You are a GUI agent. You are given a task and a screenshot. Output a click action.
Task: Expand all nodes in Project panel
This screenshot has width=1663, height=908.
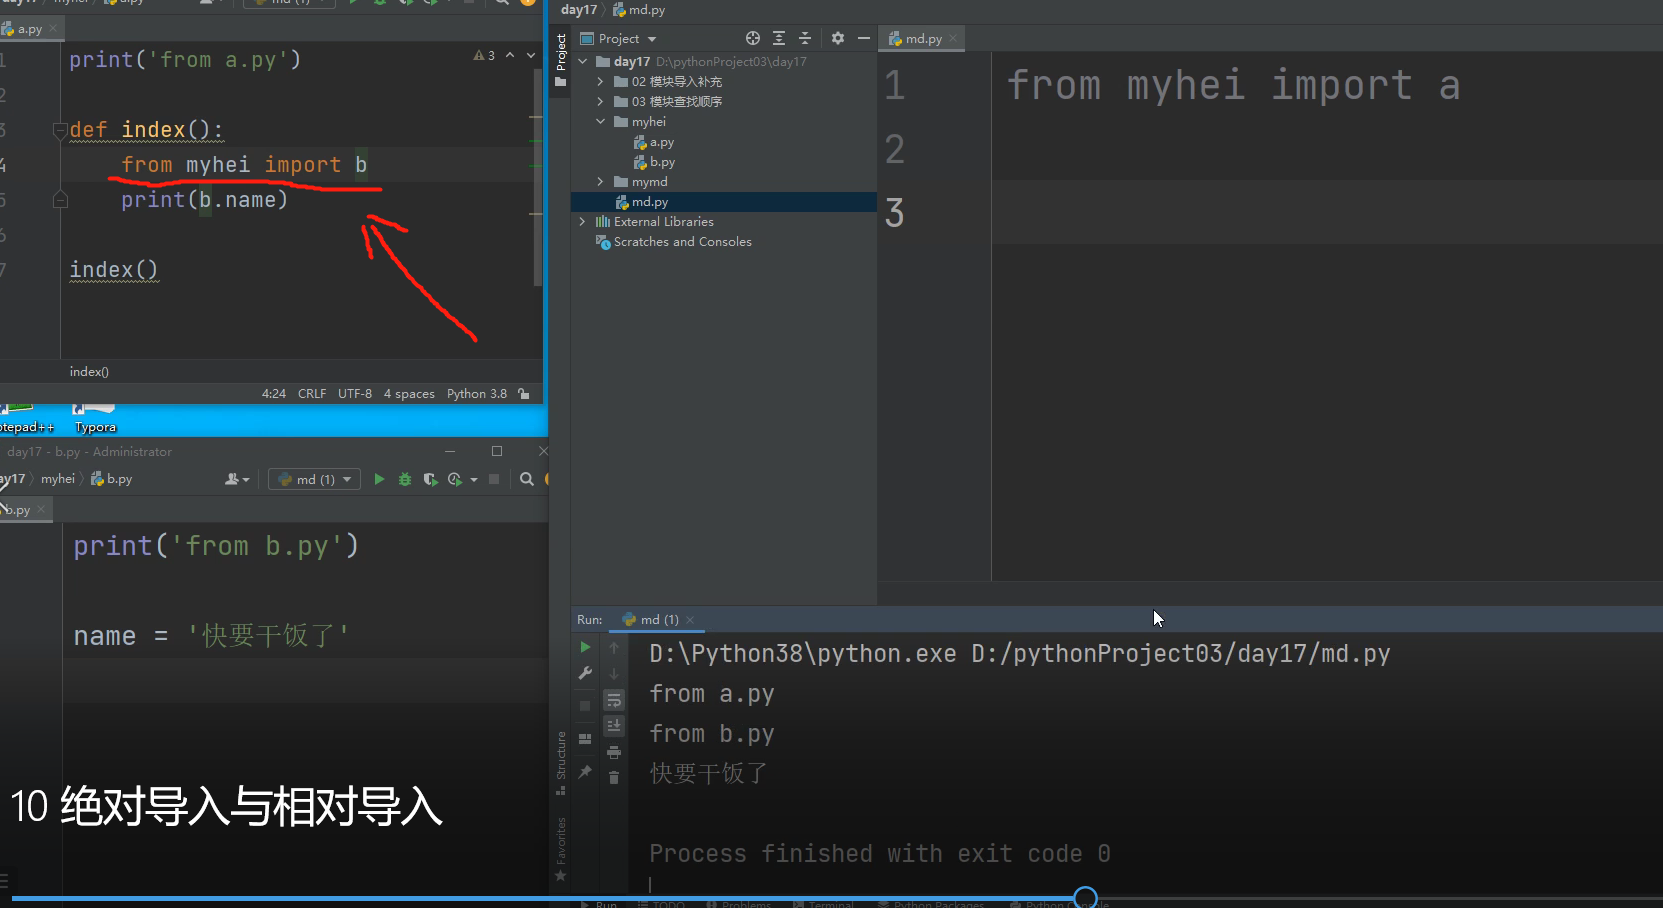[x=779, y=39]
